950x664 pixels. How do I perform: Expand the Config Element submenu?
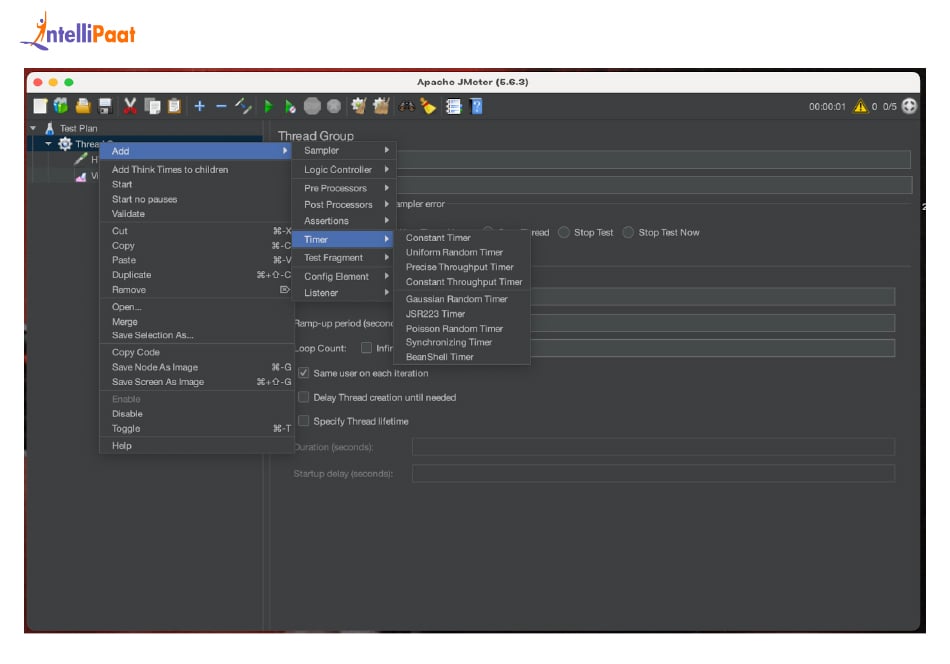[344, 277]
